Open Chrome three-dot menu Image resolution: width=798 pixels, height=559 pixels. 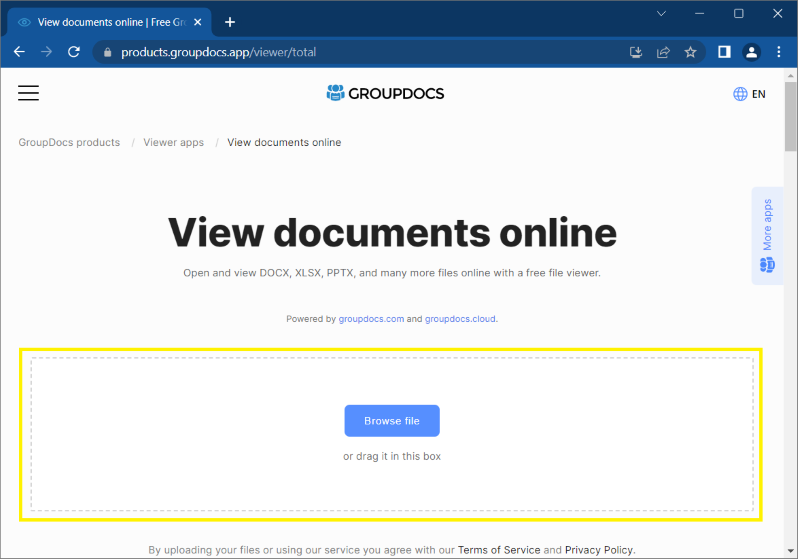click(x=779, y=52)
